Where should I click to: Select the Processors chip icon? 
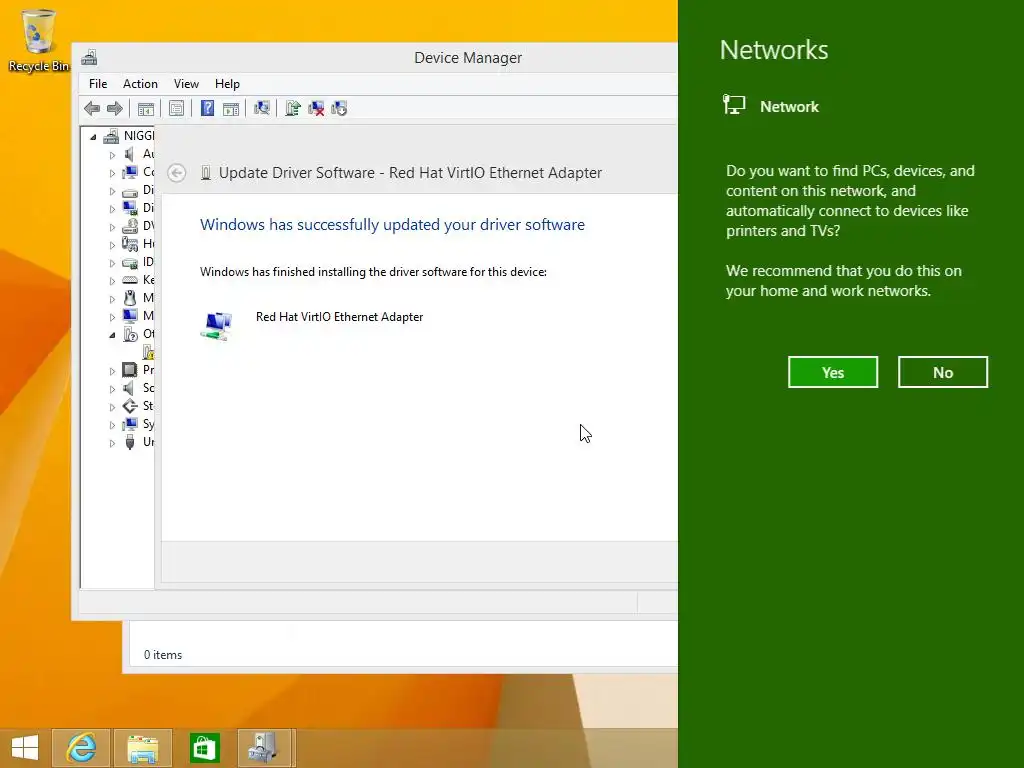point(130,370)
